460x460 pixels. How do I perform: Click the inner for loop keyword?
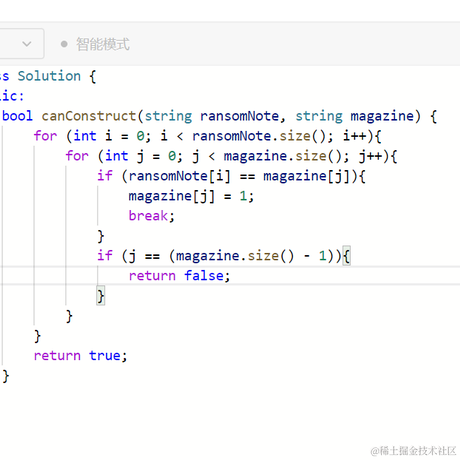click(x=77, y=156)
